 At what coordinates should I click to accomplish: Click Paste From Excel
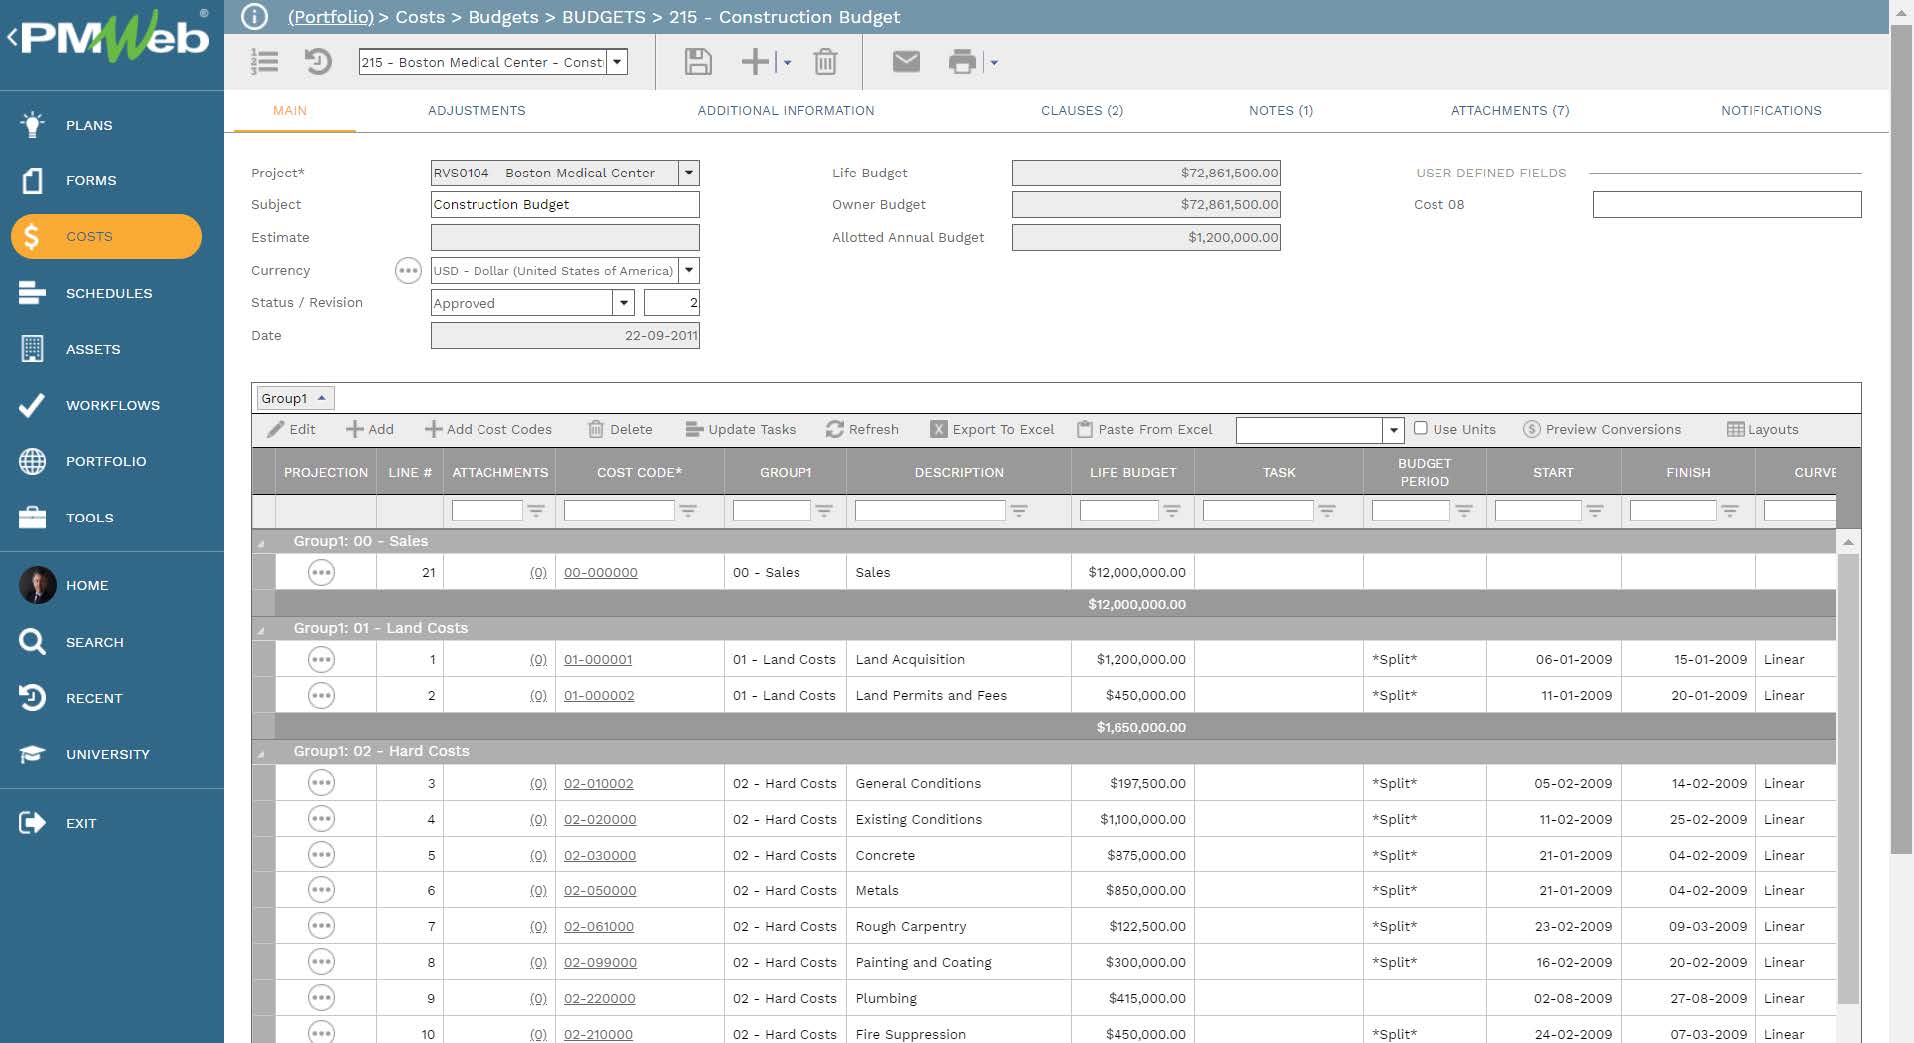coord(1144,429)
